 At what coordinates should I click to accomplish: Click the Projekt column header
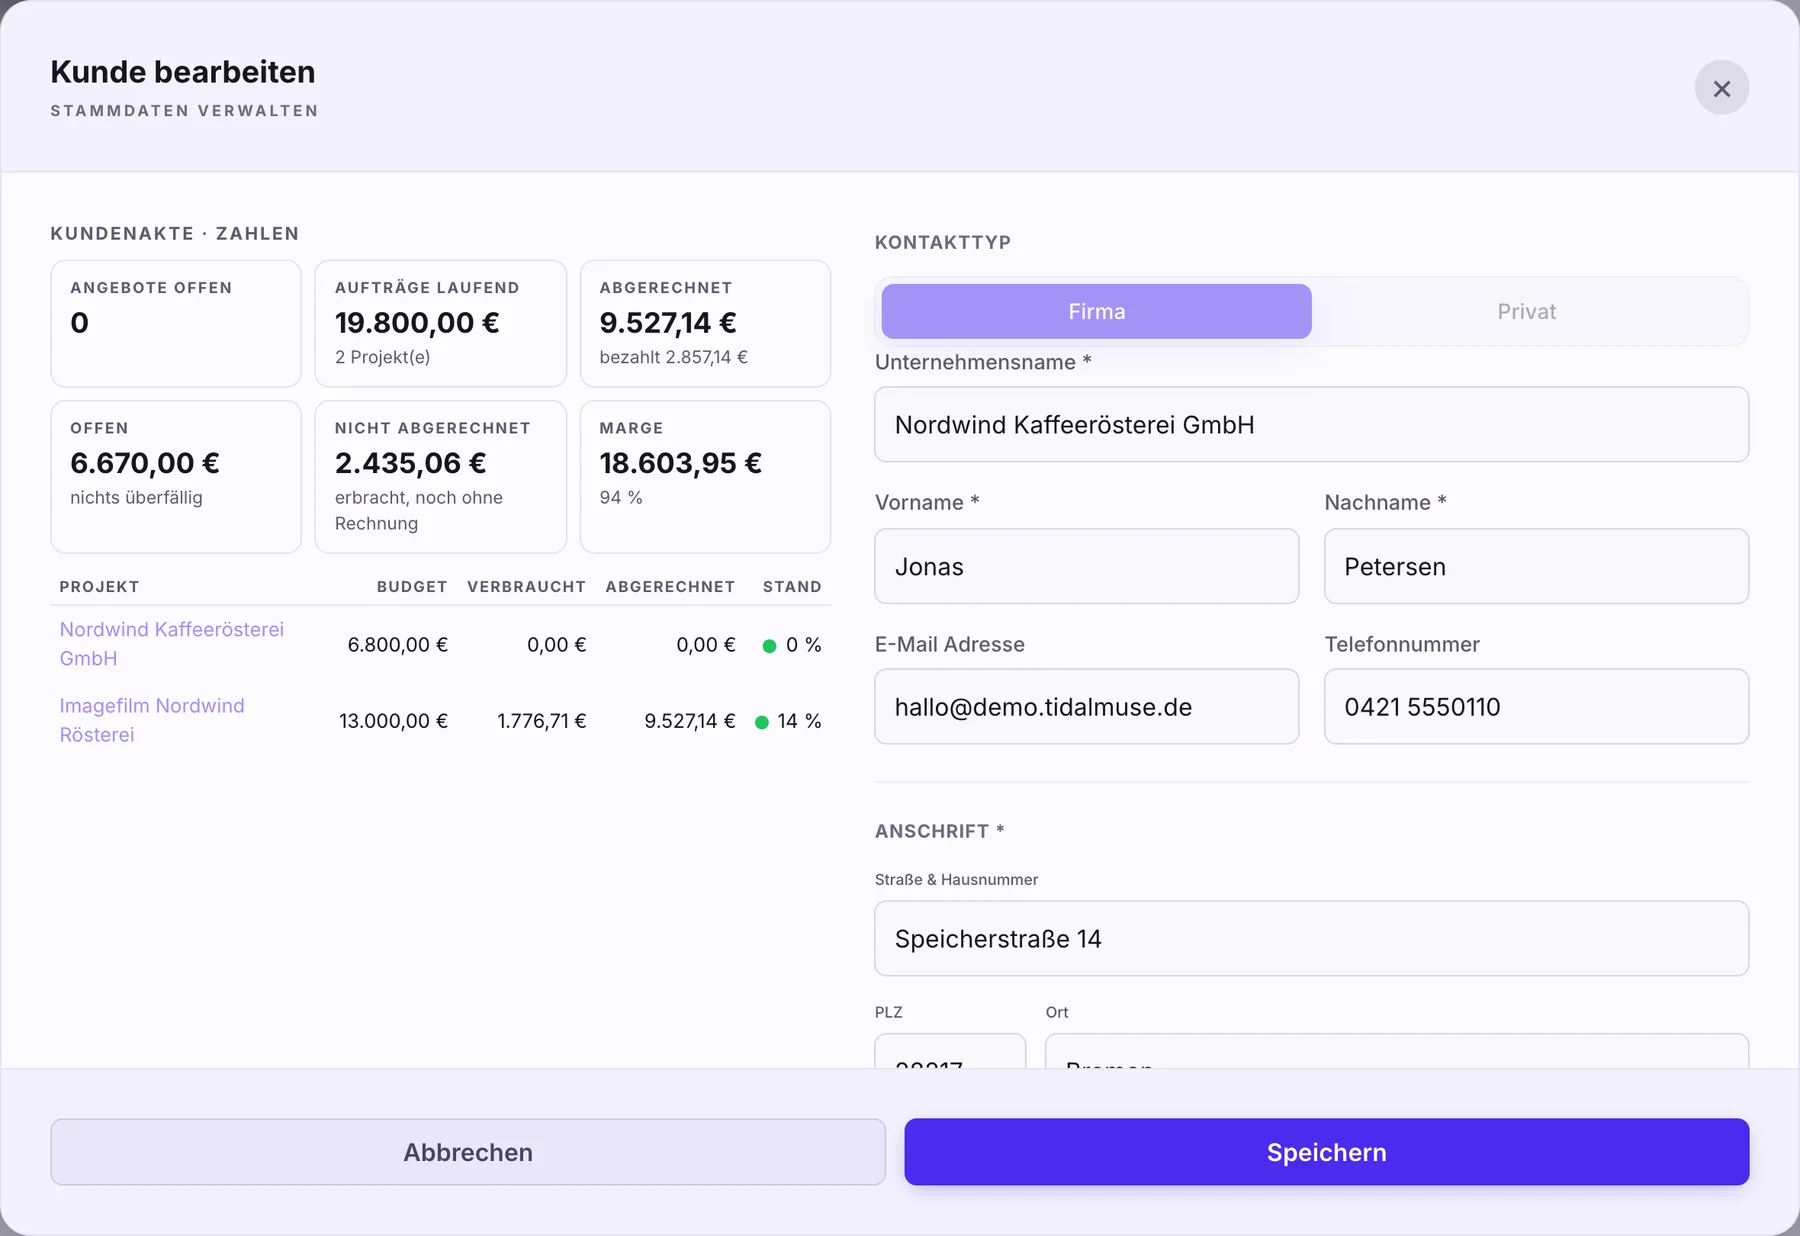[99, 587]
